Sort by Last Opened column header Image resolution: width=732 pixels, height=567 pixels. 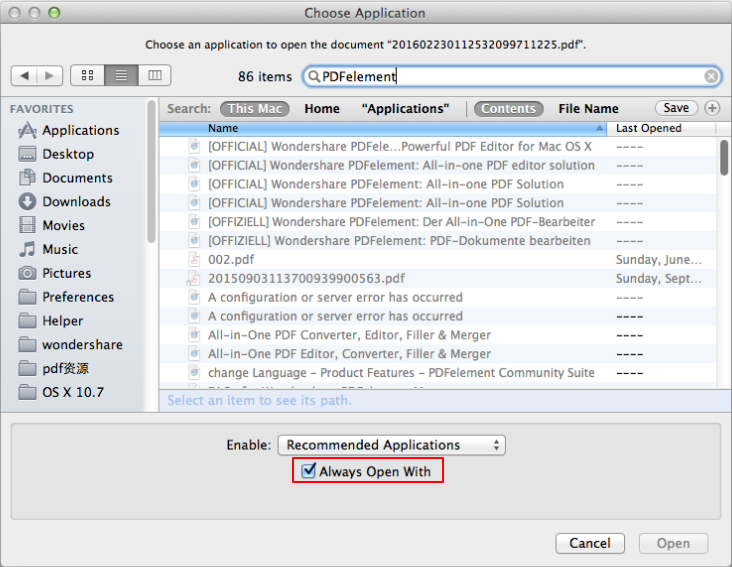coord(661,128)
